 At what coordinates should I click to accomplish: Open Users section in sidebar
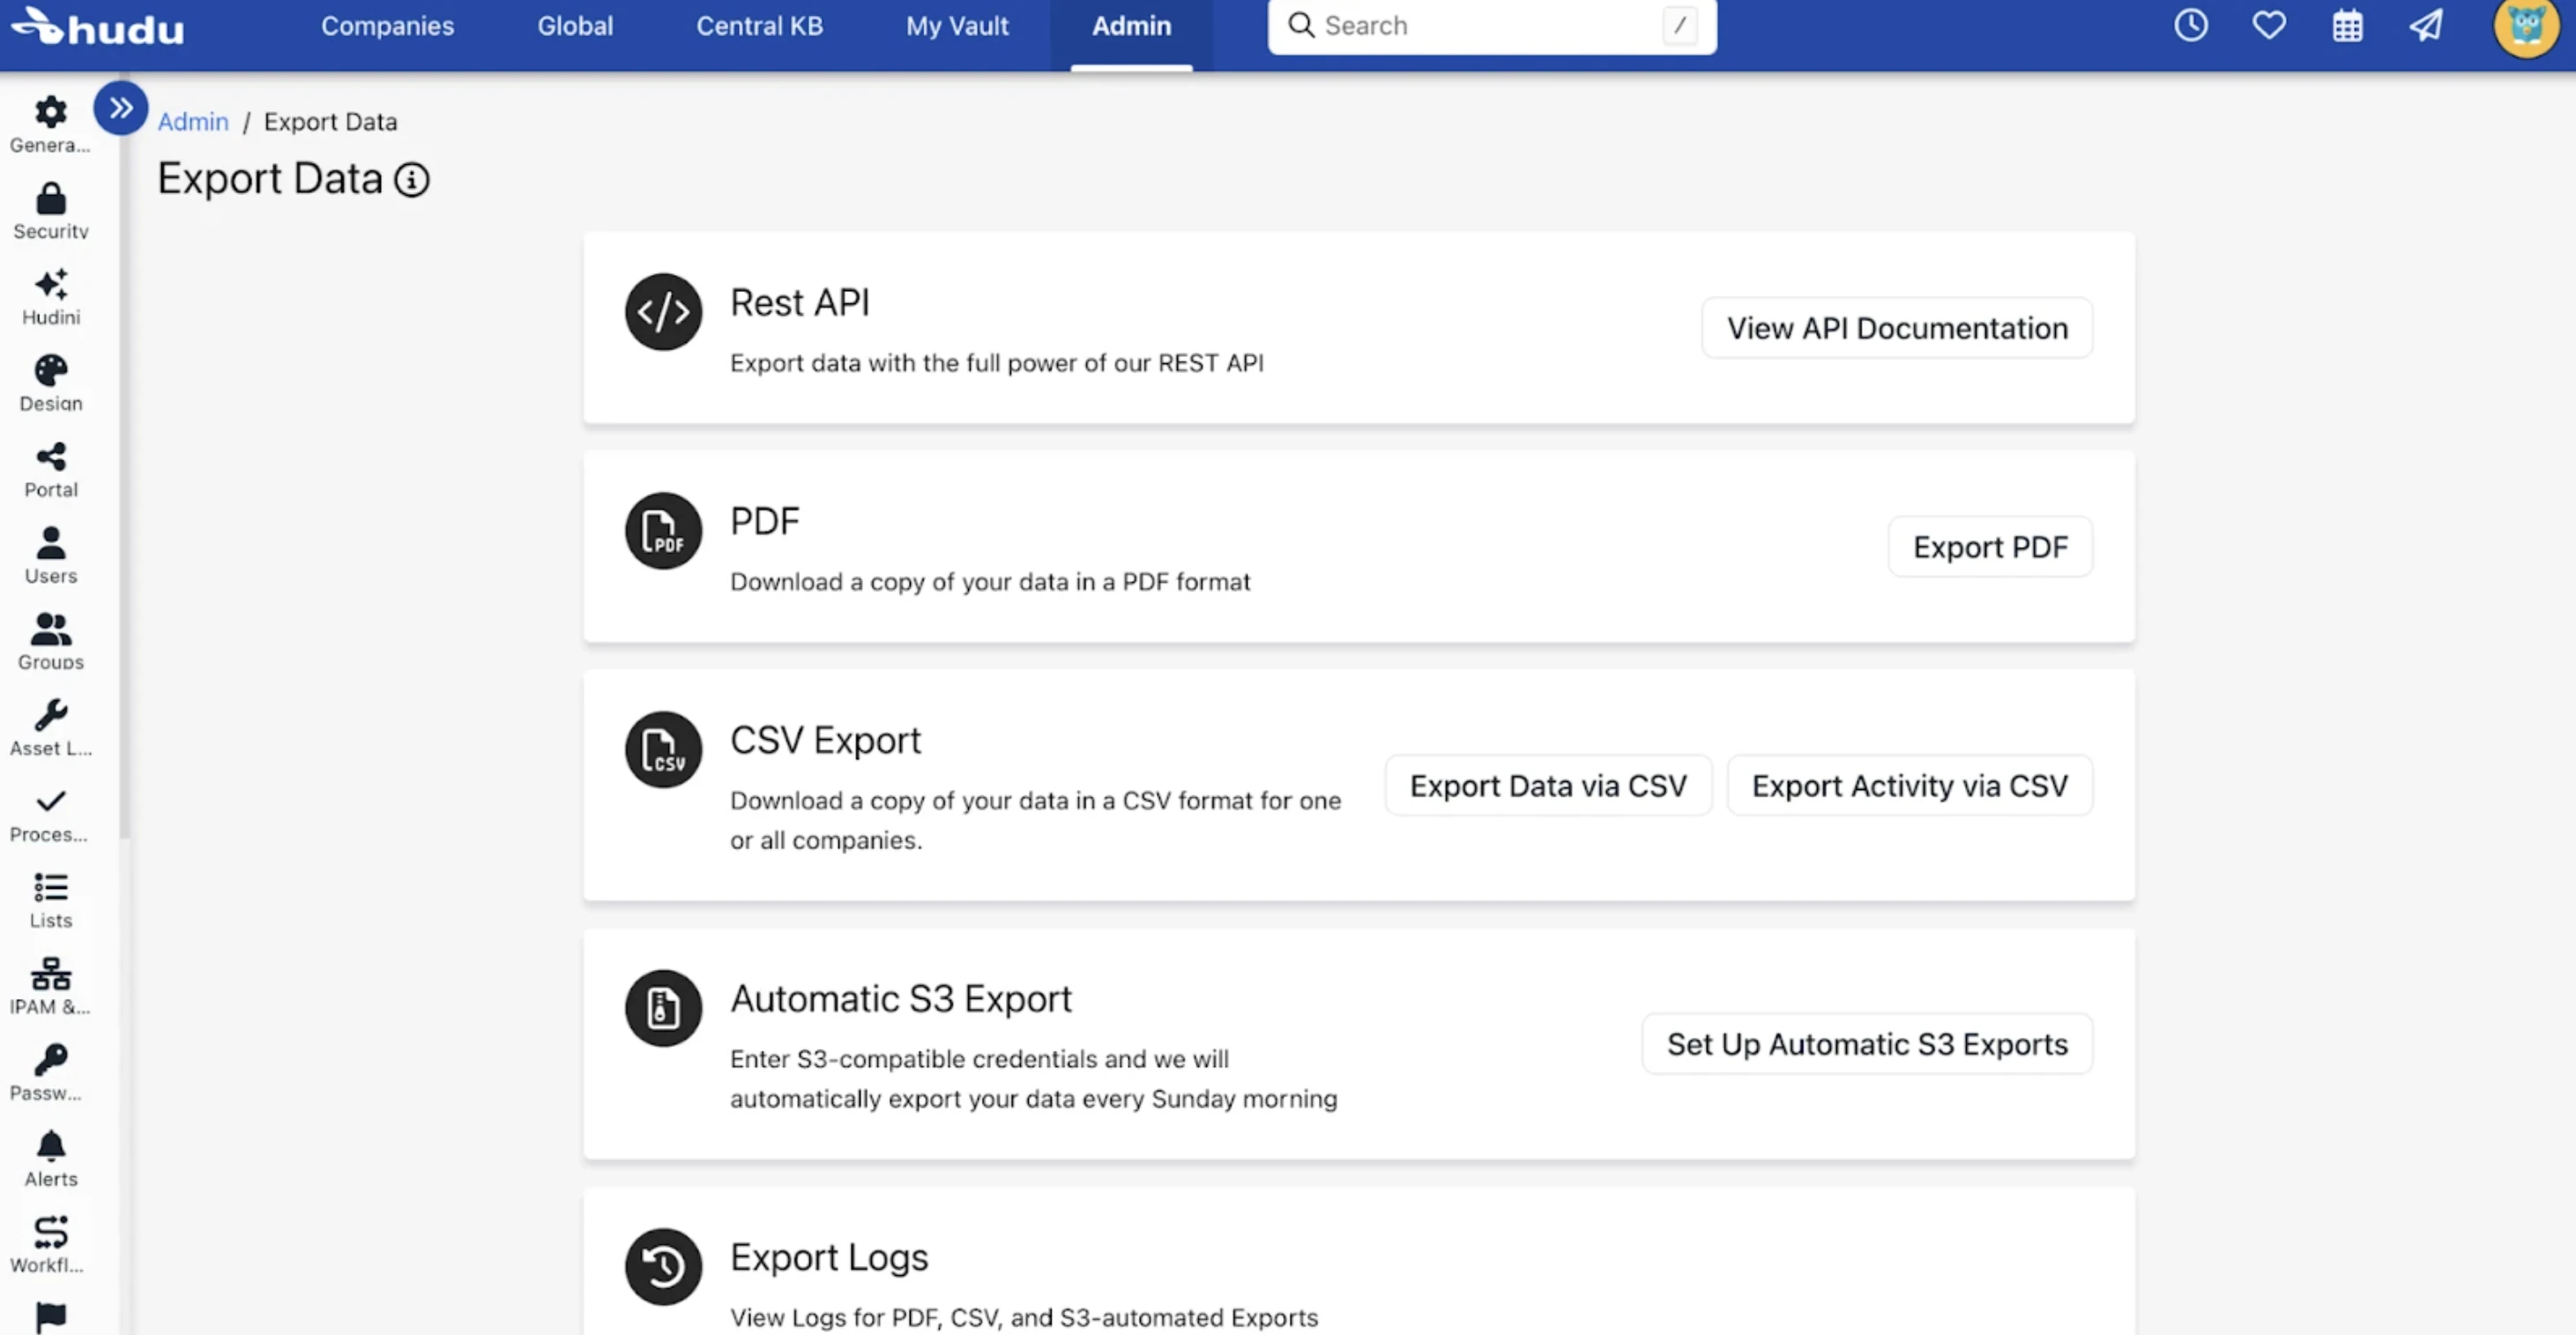click(x=50, y=556)
